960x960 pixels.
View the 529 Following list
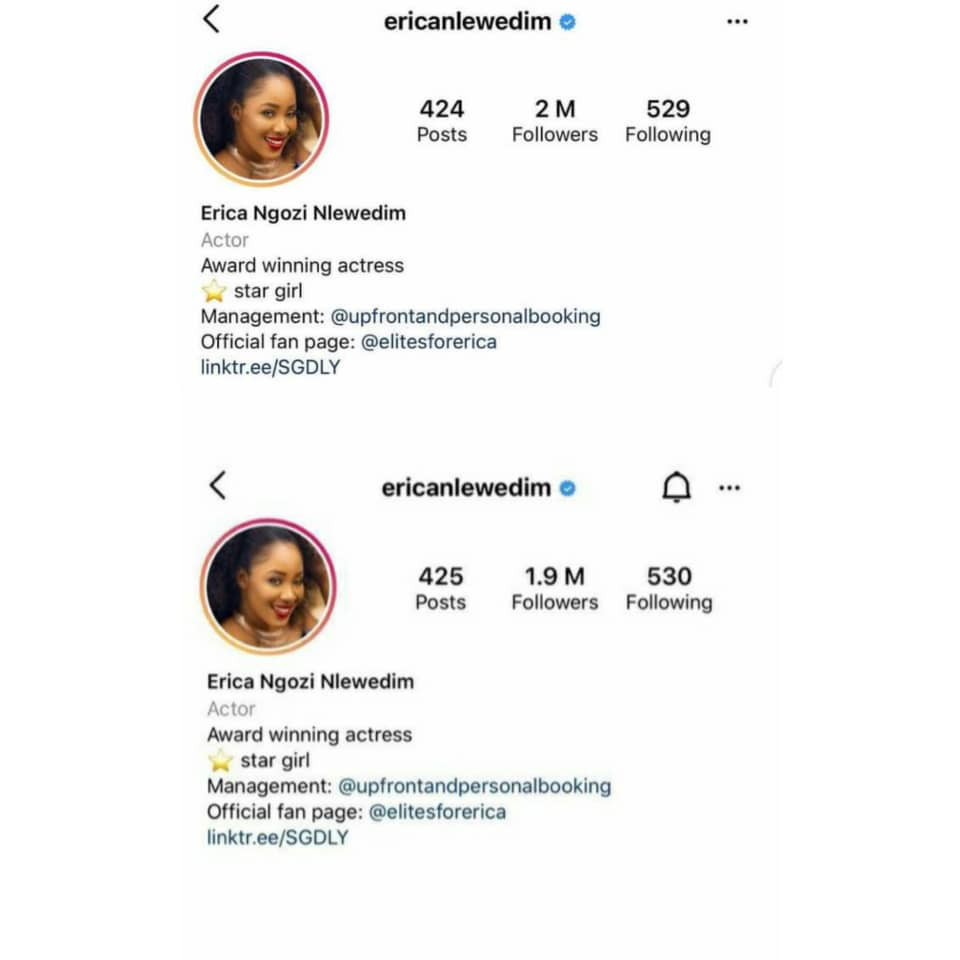click(x=668, y=121)
